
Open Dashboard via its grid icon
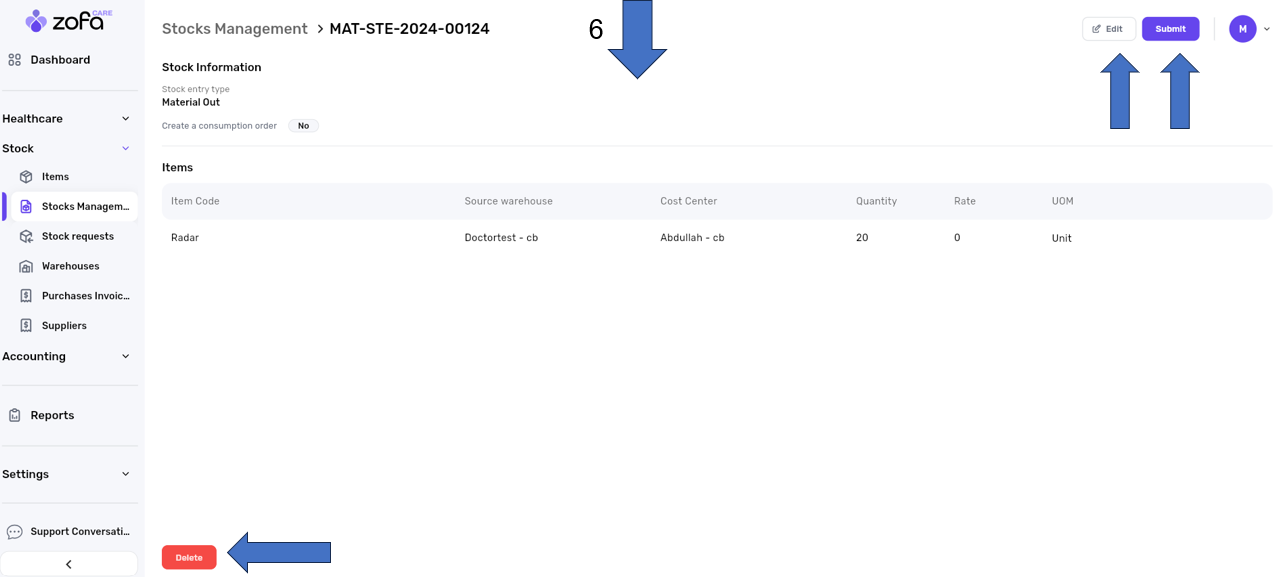(x=15, y=60)
